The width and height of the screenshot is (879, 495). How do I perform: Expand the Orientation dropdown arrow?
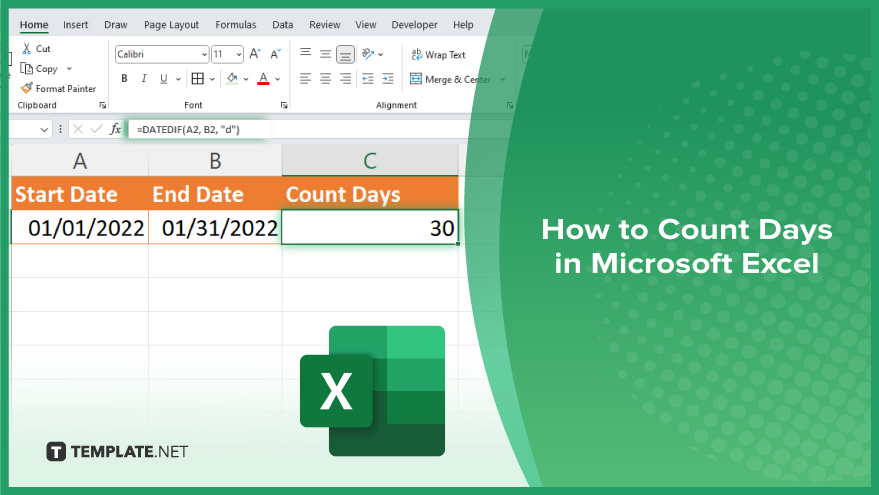[x=381, y=54]
